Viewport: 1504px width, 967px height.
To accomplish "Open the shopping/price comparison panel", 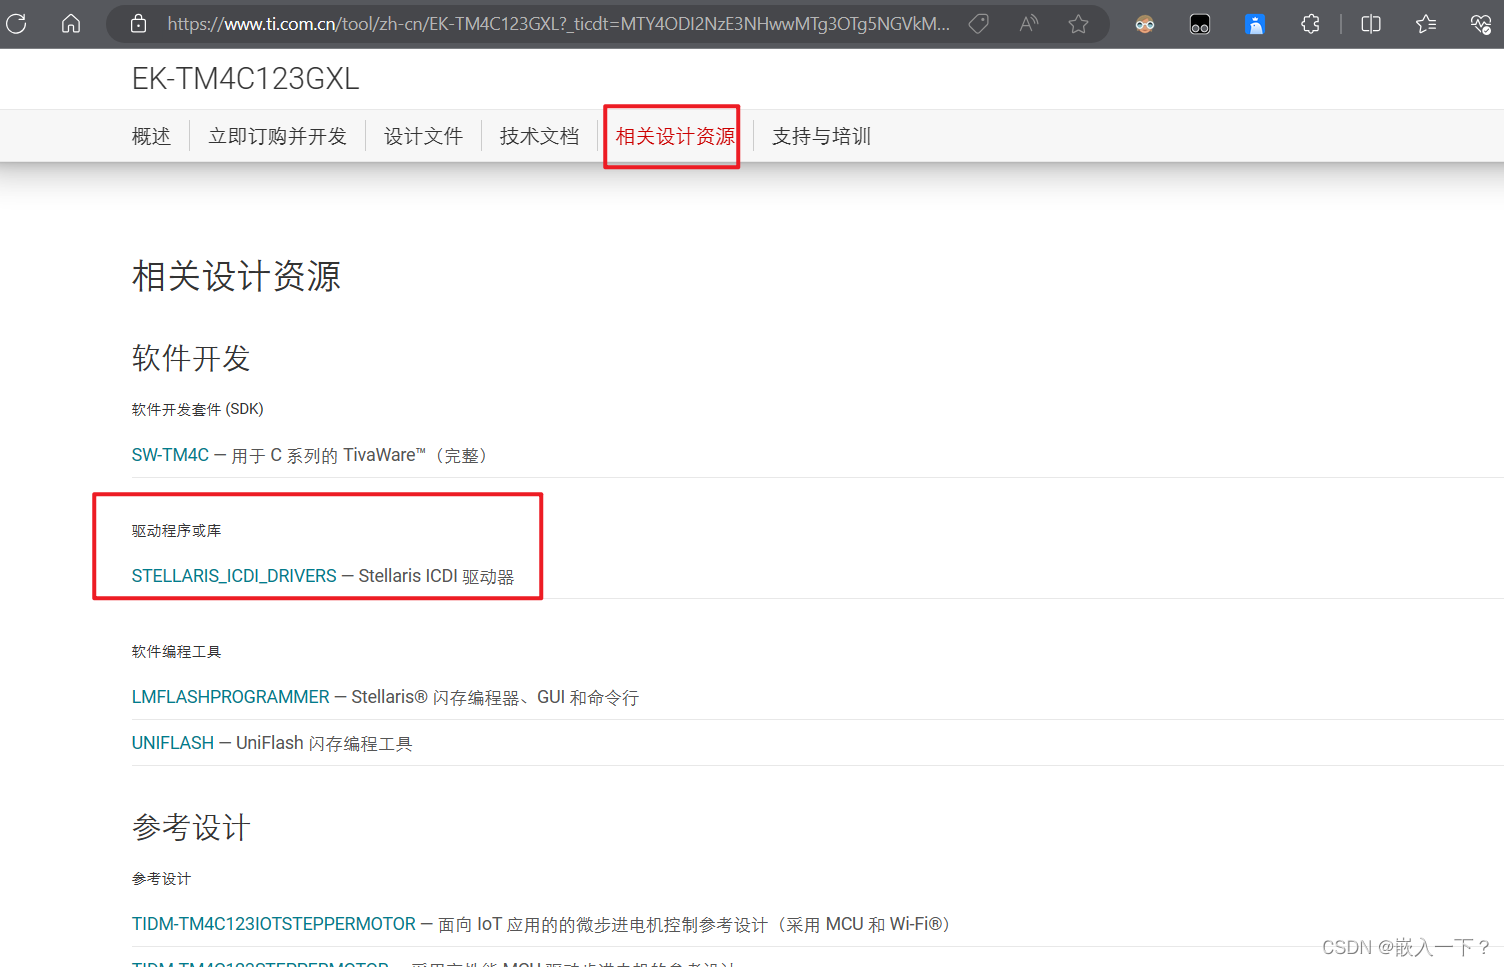I will click(979, 23).
